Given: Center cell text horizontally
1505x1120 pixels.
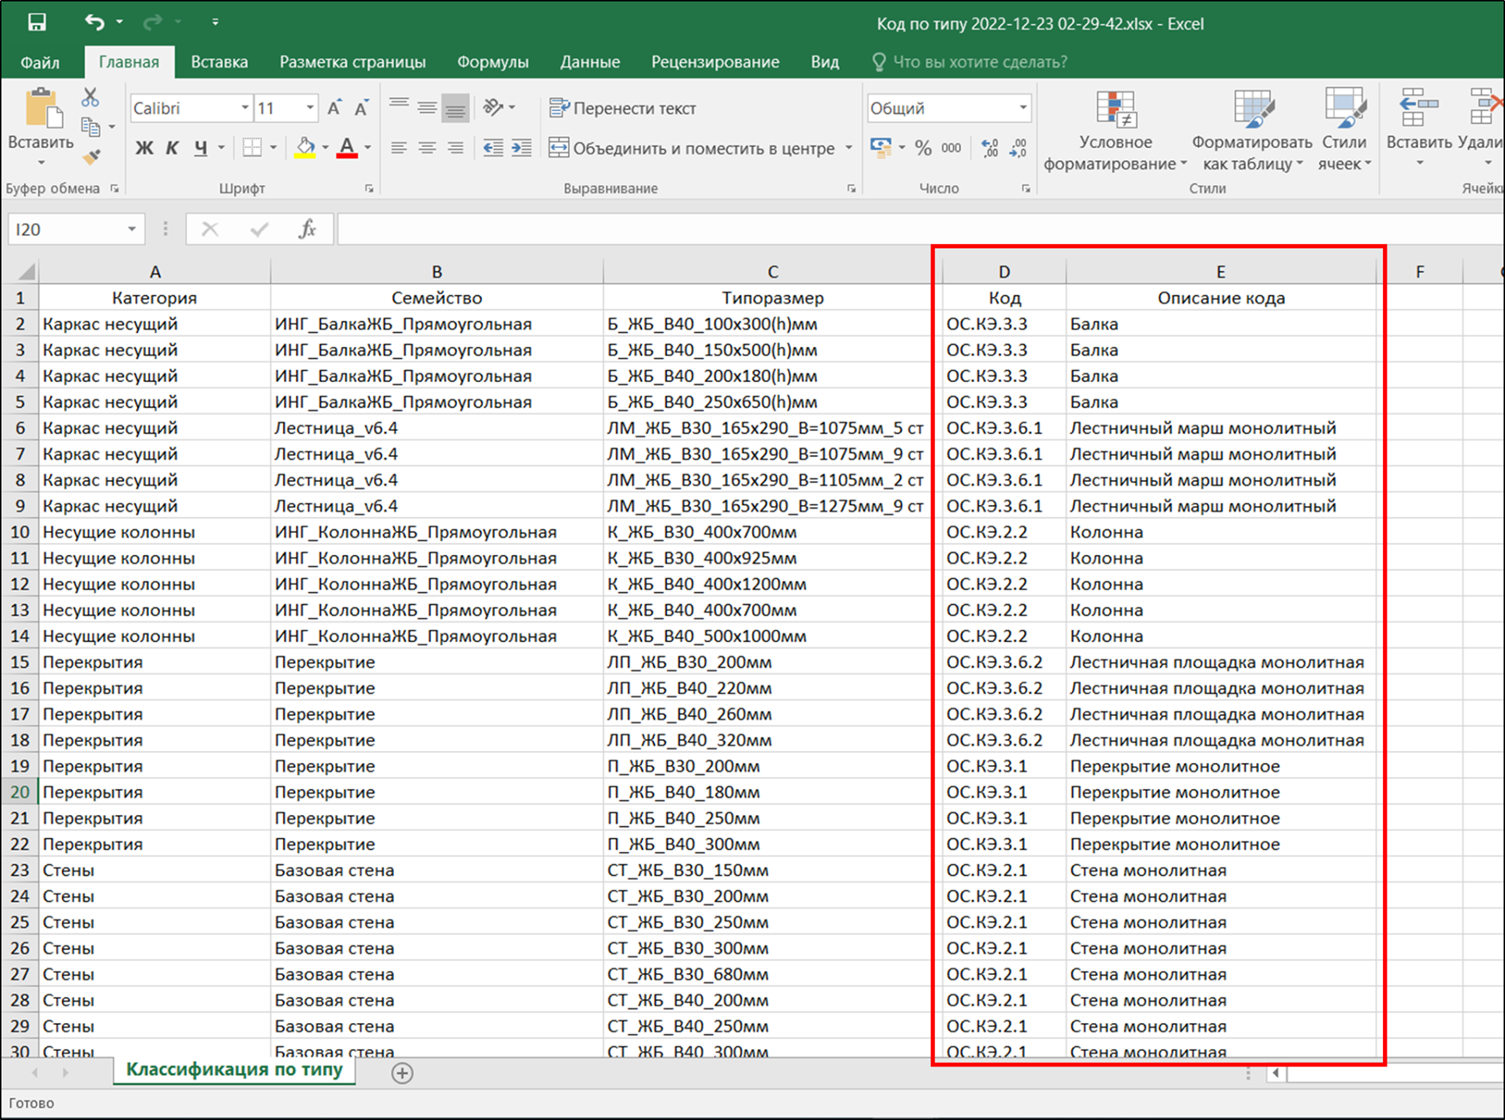Looking at the screenshot, I should [427, 148].
